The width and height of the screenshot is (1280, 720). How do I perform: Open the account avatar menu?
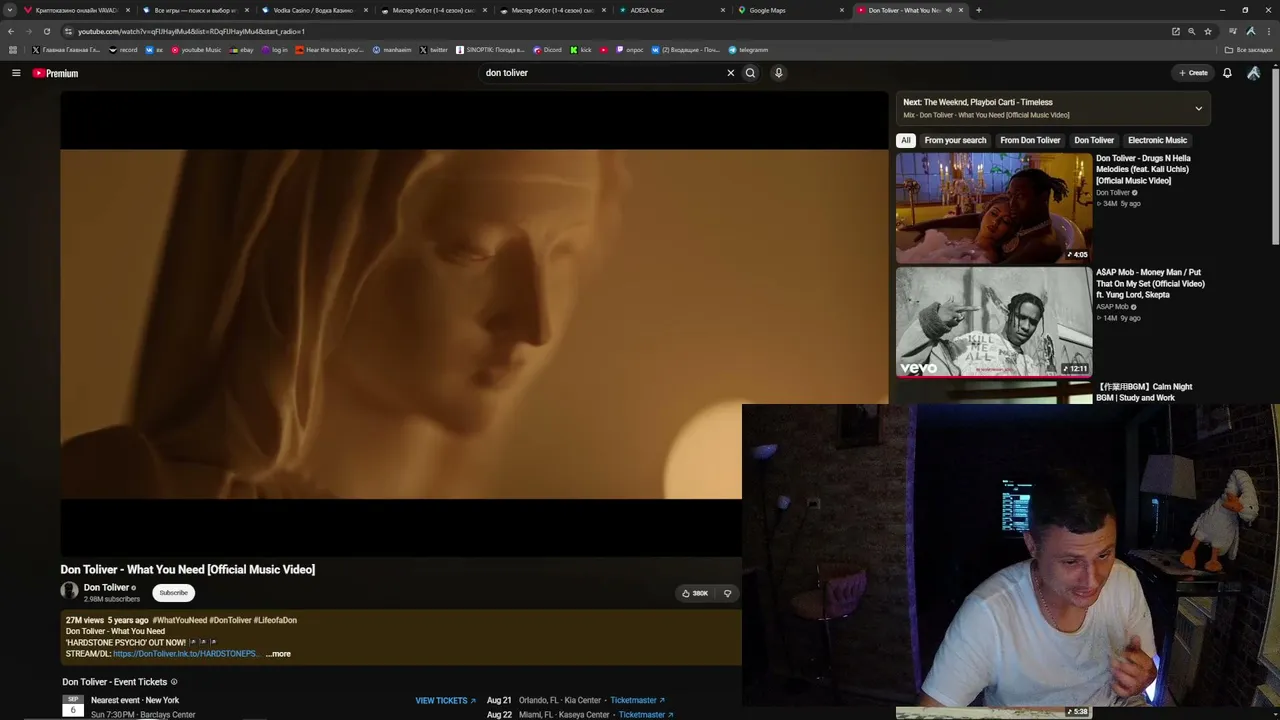(x=1253, y=73)
